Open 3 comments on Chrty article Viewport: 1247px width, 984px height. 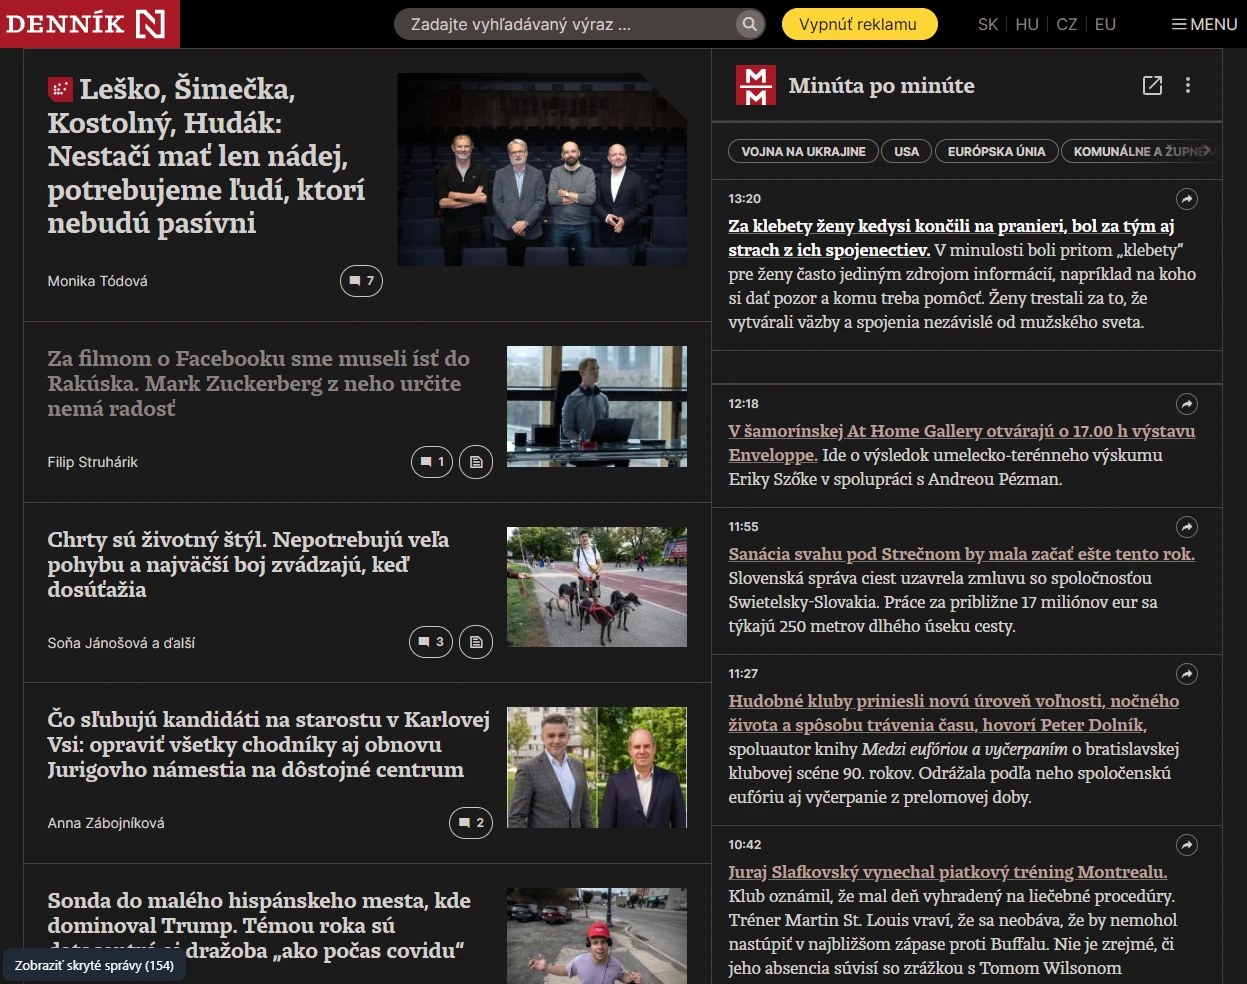(x=431, y=642)
